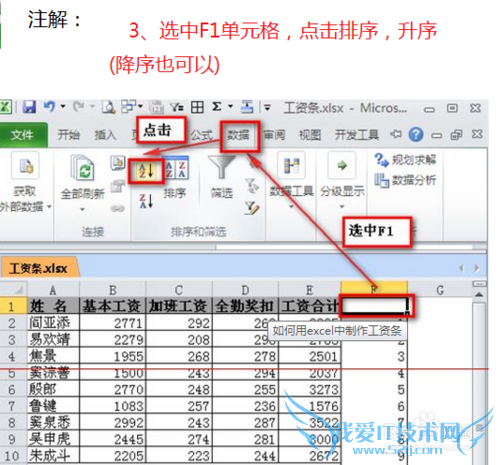
Task: Click the 姓 名 header cell
Action: 53,306
